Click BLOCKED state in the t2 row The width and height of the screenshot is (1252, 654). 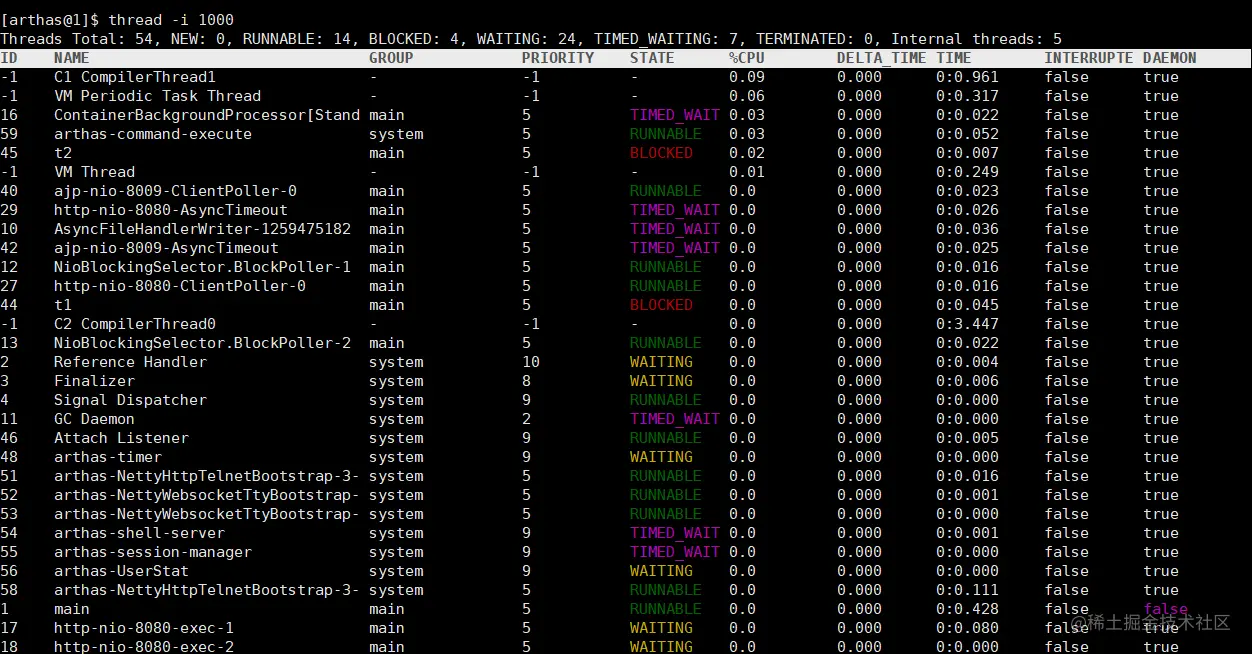[661, 152]
